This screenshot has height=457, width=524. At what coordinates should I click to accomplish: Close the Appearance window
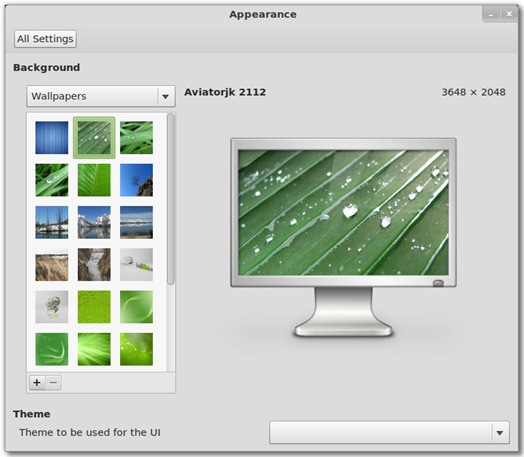(509, 14)
